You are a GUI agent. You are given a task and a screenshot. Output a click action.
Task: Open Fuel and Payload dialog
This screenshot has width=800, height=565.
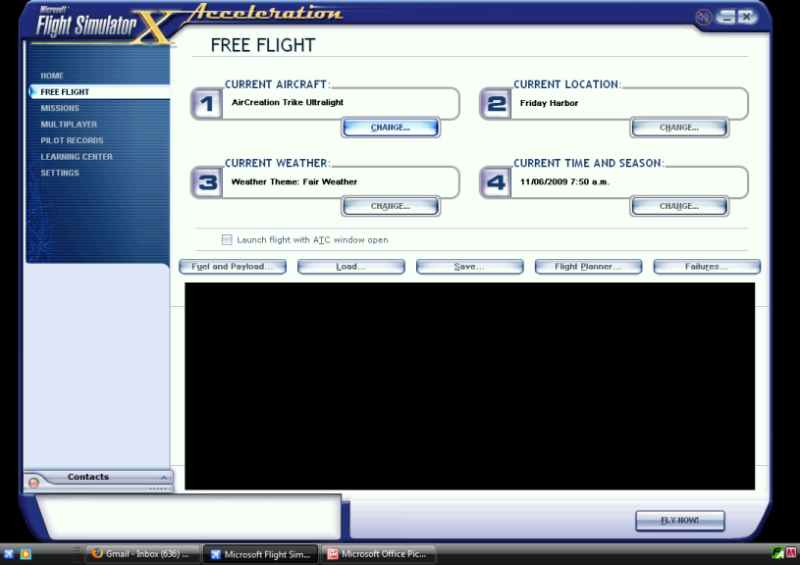coord(233,266)
